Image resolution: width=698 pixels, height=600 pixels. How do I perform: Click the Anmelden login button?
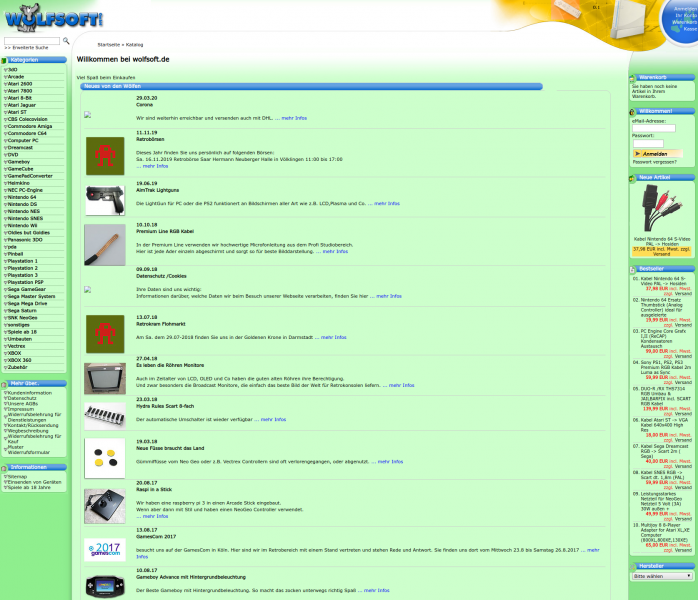click(x=657, y=154)
